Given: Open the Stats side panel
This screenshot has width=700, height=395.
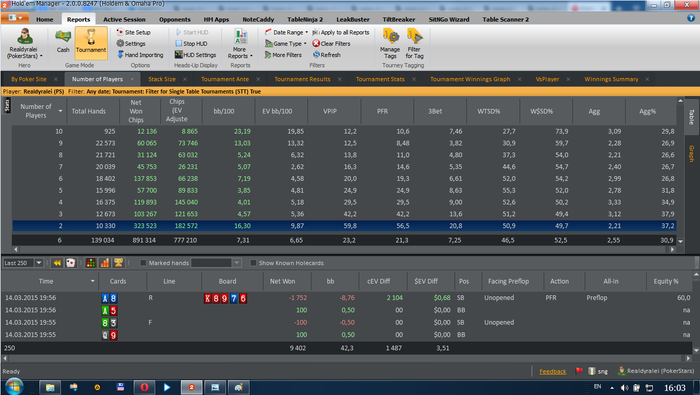Looking at the screenshot, I should pyautogui.click(x=7, y=105).
